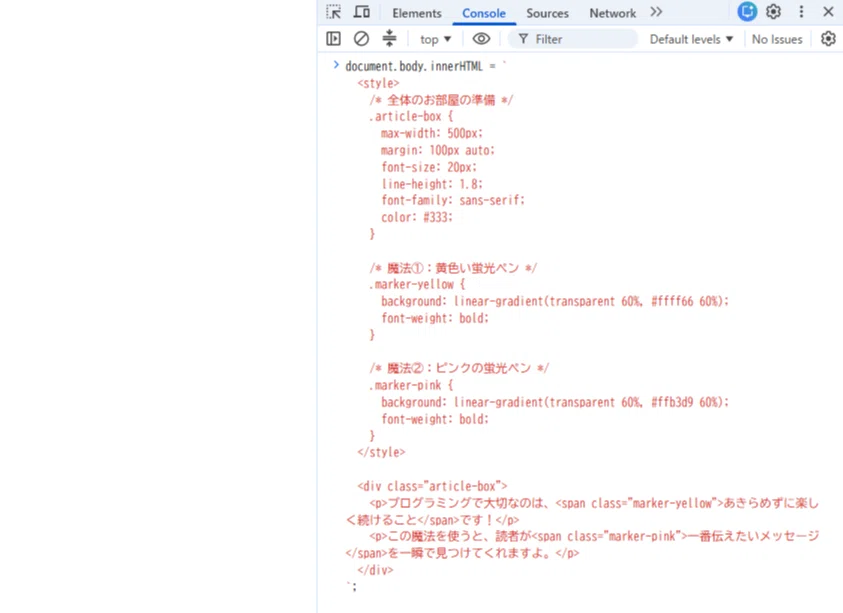
Task: Activate the inspect element picker icon
Action: [x=333, y=12]
